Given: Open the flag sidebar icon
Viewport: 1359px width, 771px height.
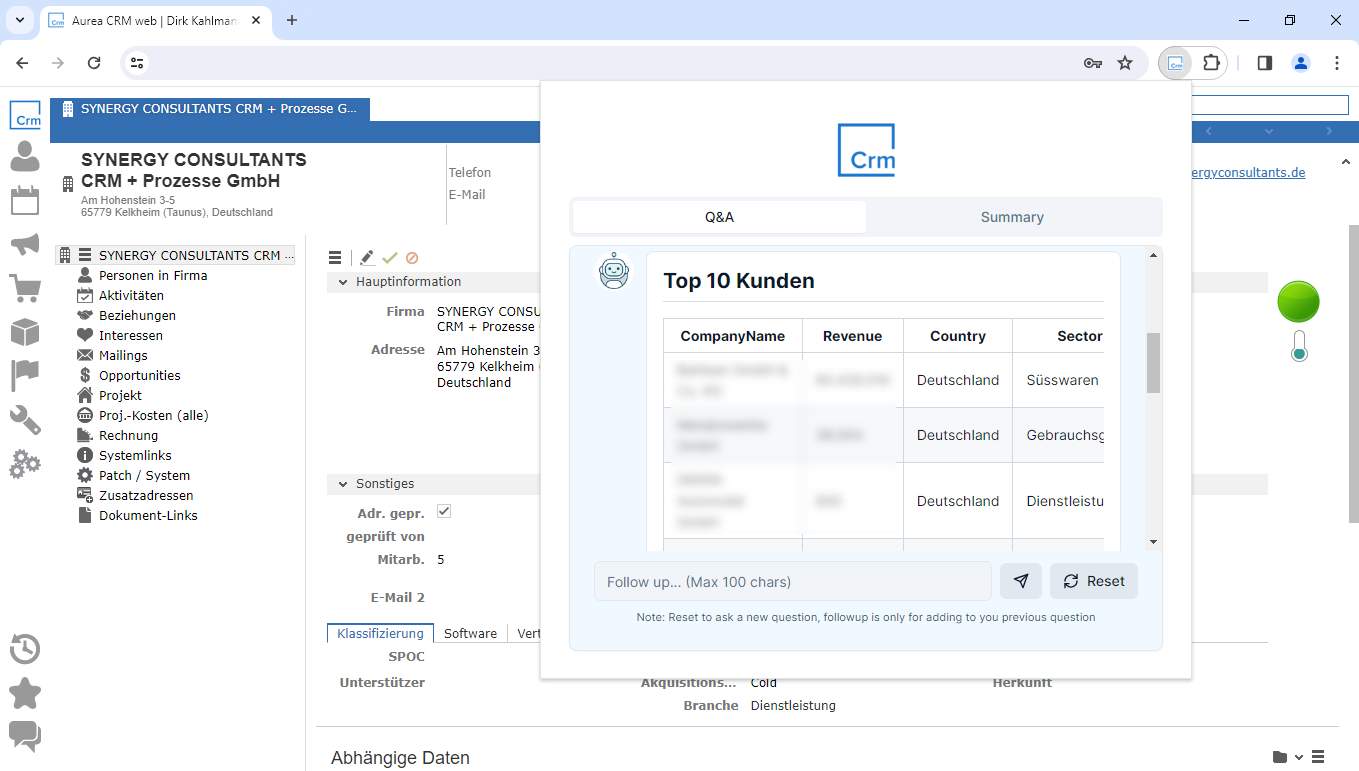Looking at the screenshot, I should point(25,376).
